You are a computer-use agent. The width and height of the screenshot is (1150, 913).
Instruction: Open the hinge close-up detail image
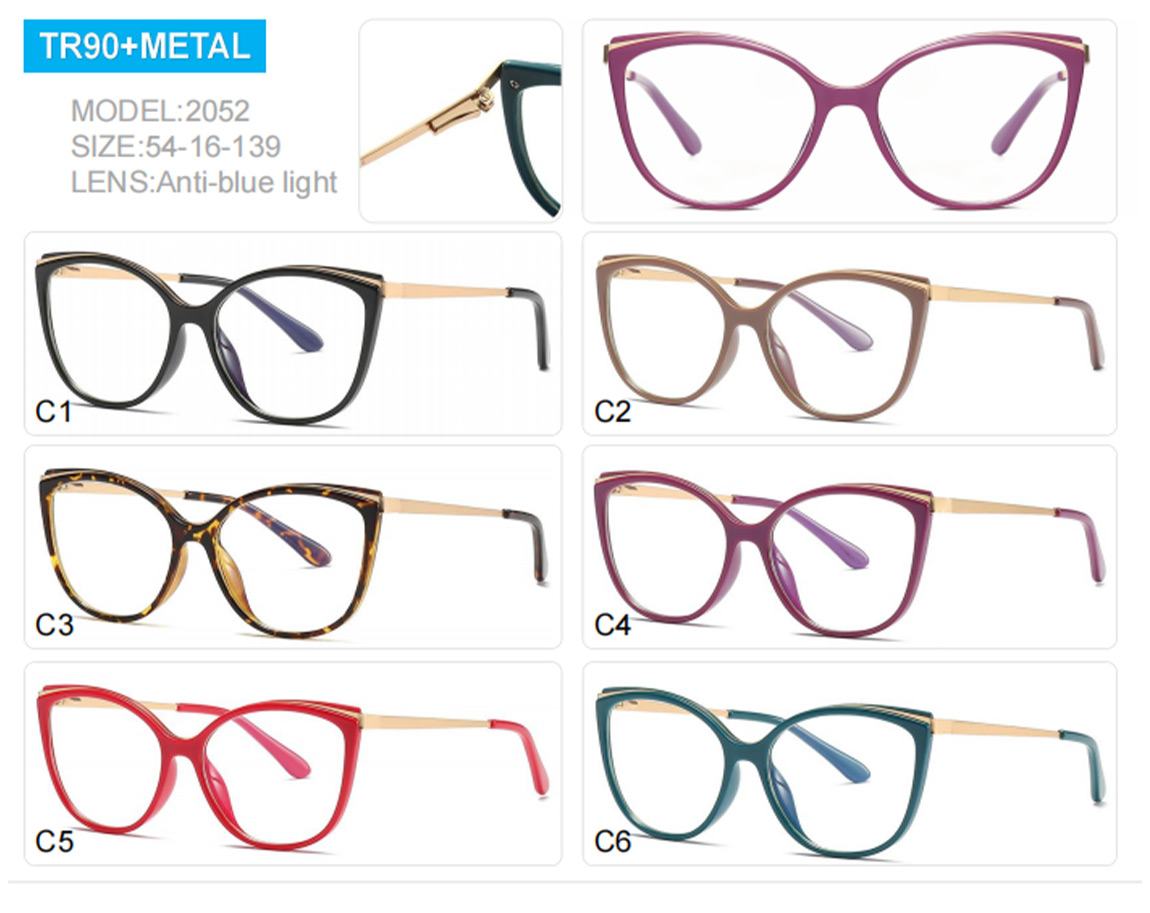tap(461, 121)
